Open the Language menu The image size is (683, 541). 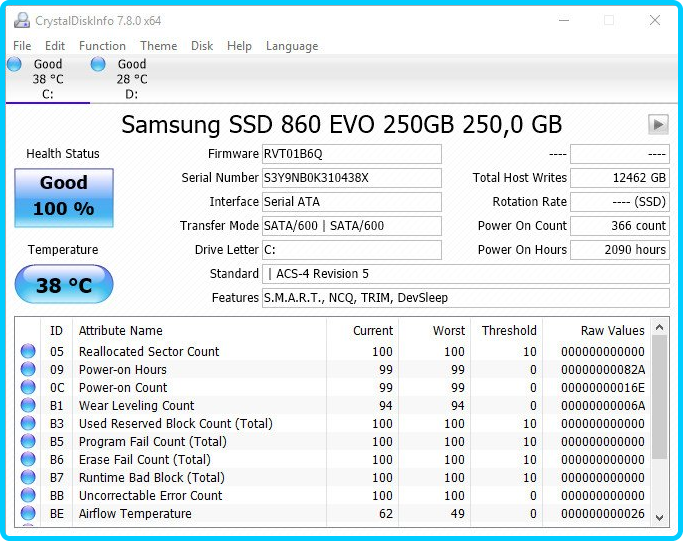coord(292,46)
